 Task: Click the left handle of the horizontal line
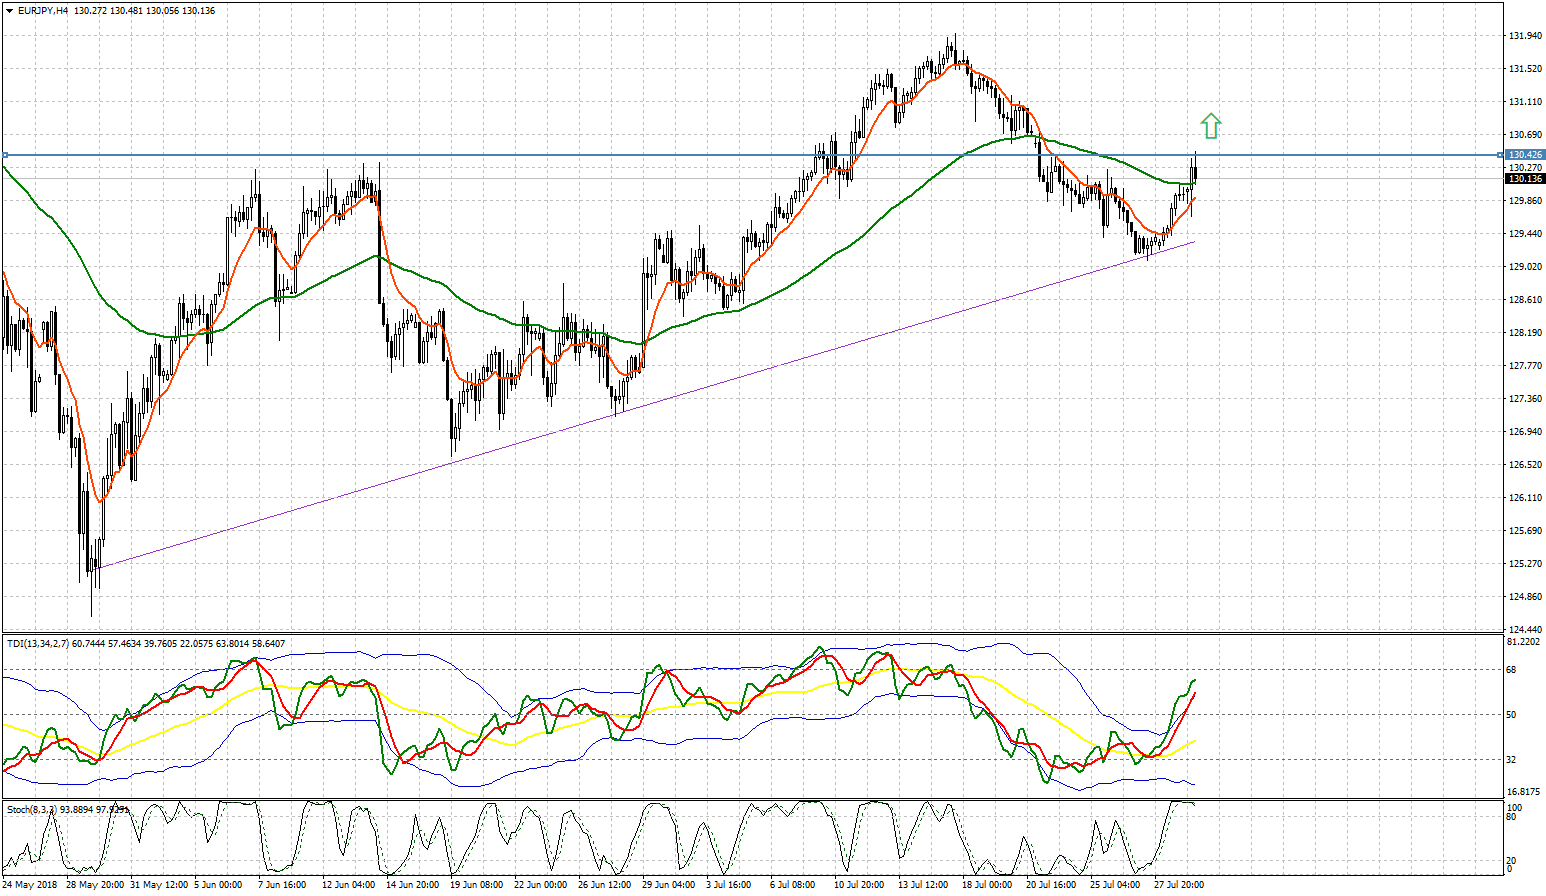point(5,155)
